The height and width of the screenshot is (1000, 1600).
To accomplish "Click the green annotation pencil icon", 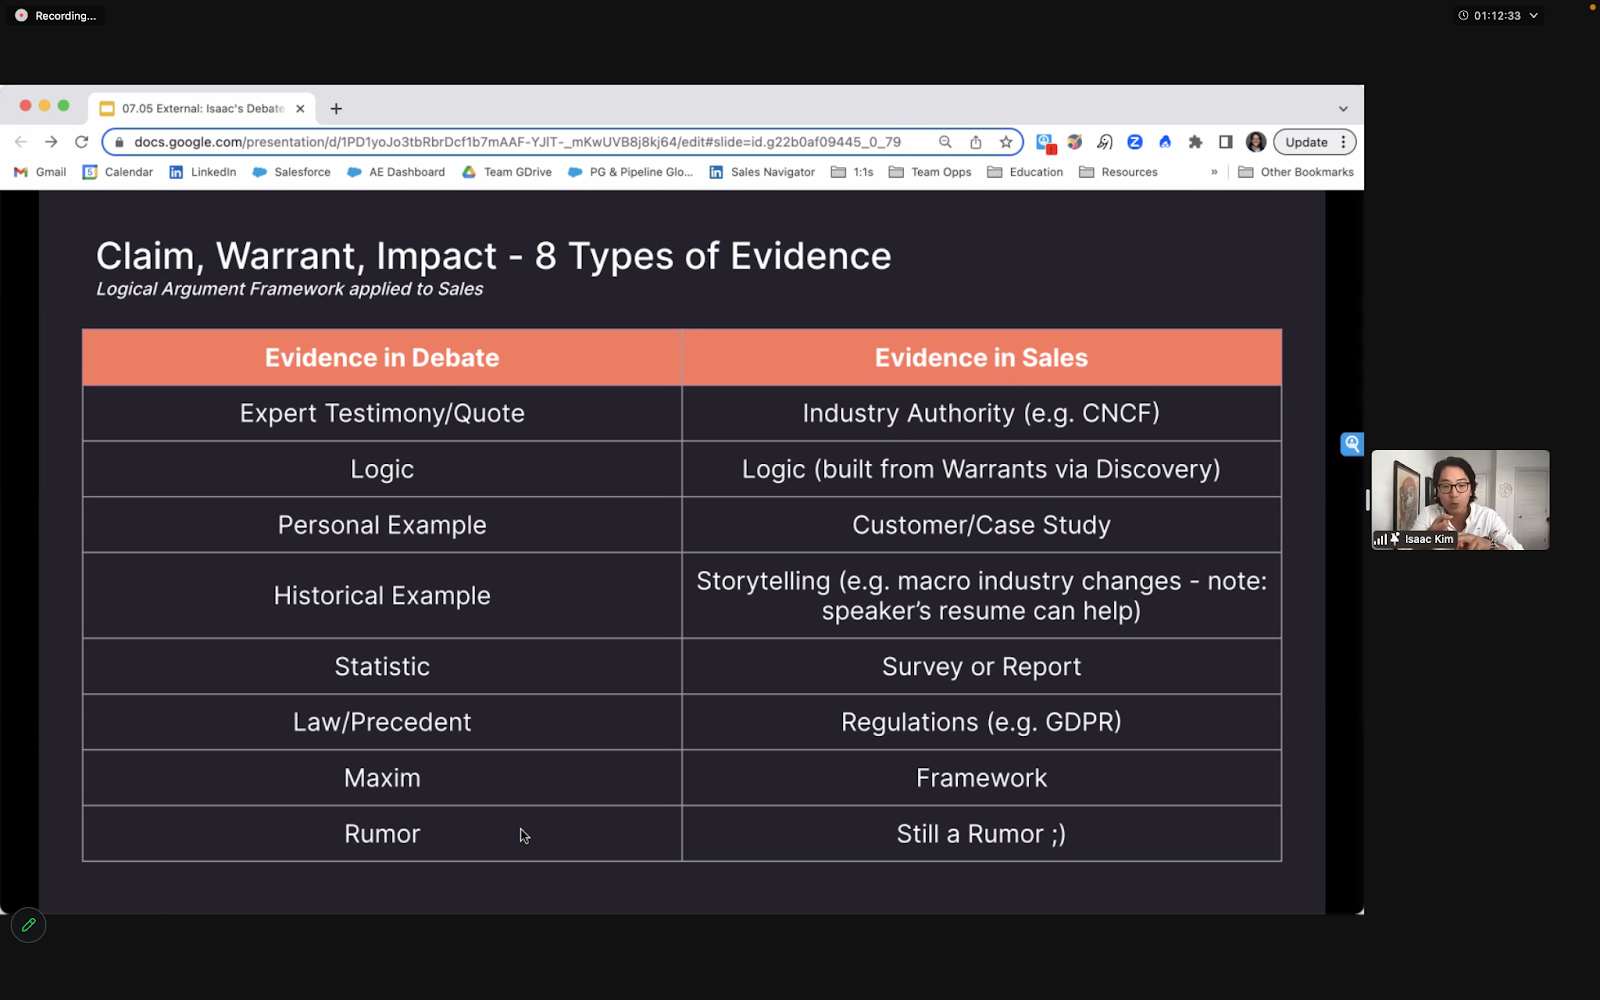I will point(28,925).
